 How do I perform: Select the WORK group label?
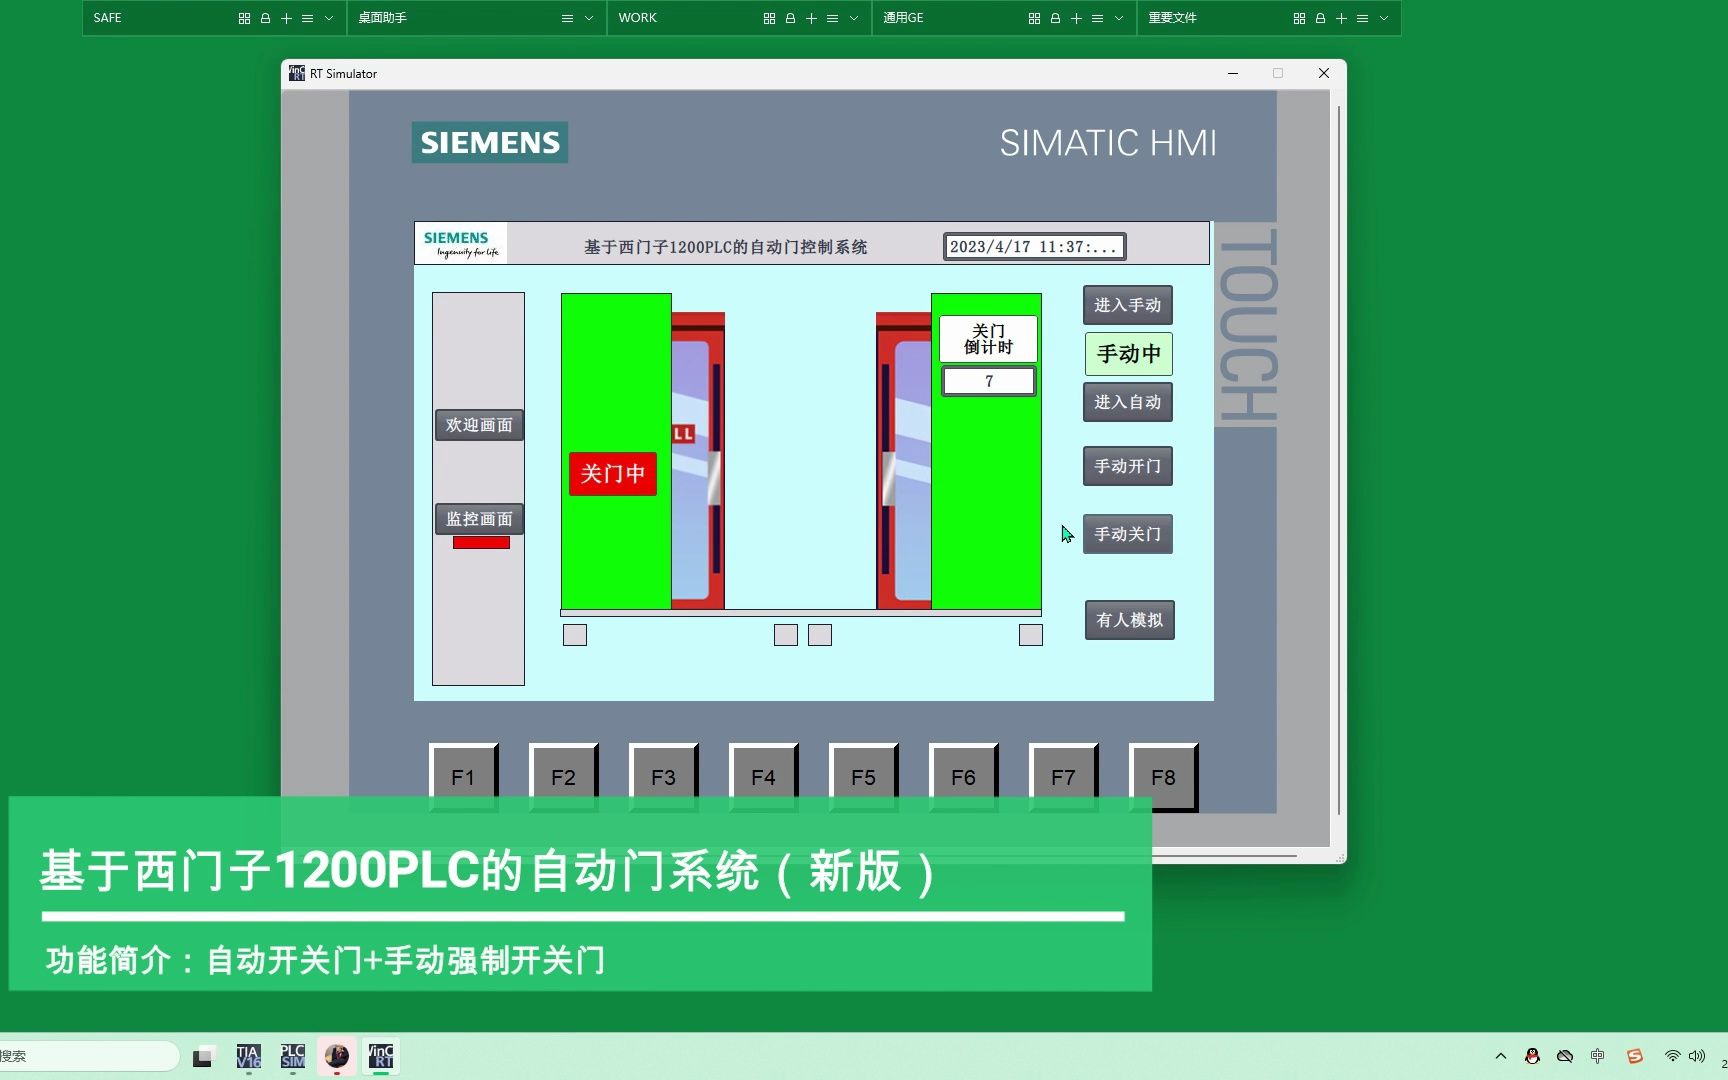point(637,18)
